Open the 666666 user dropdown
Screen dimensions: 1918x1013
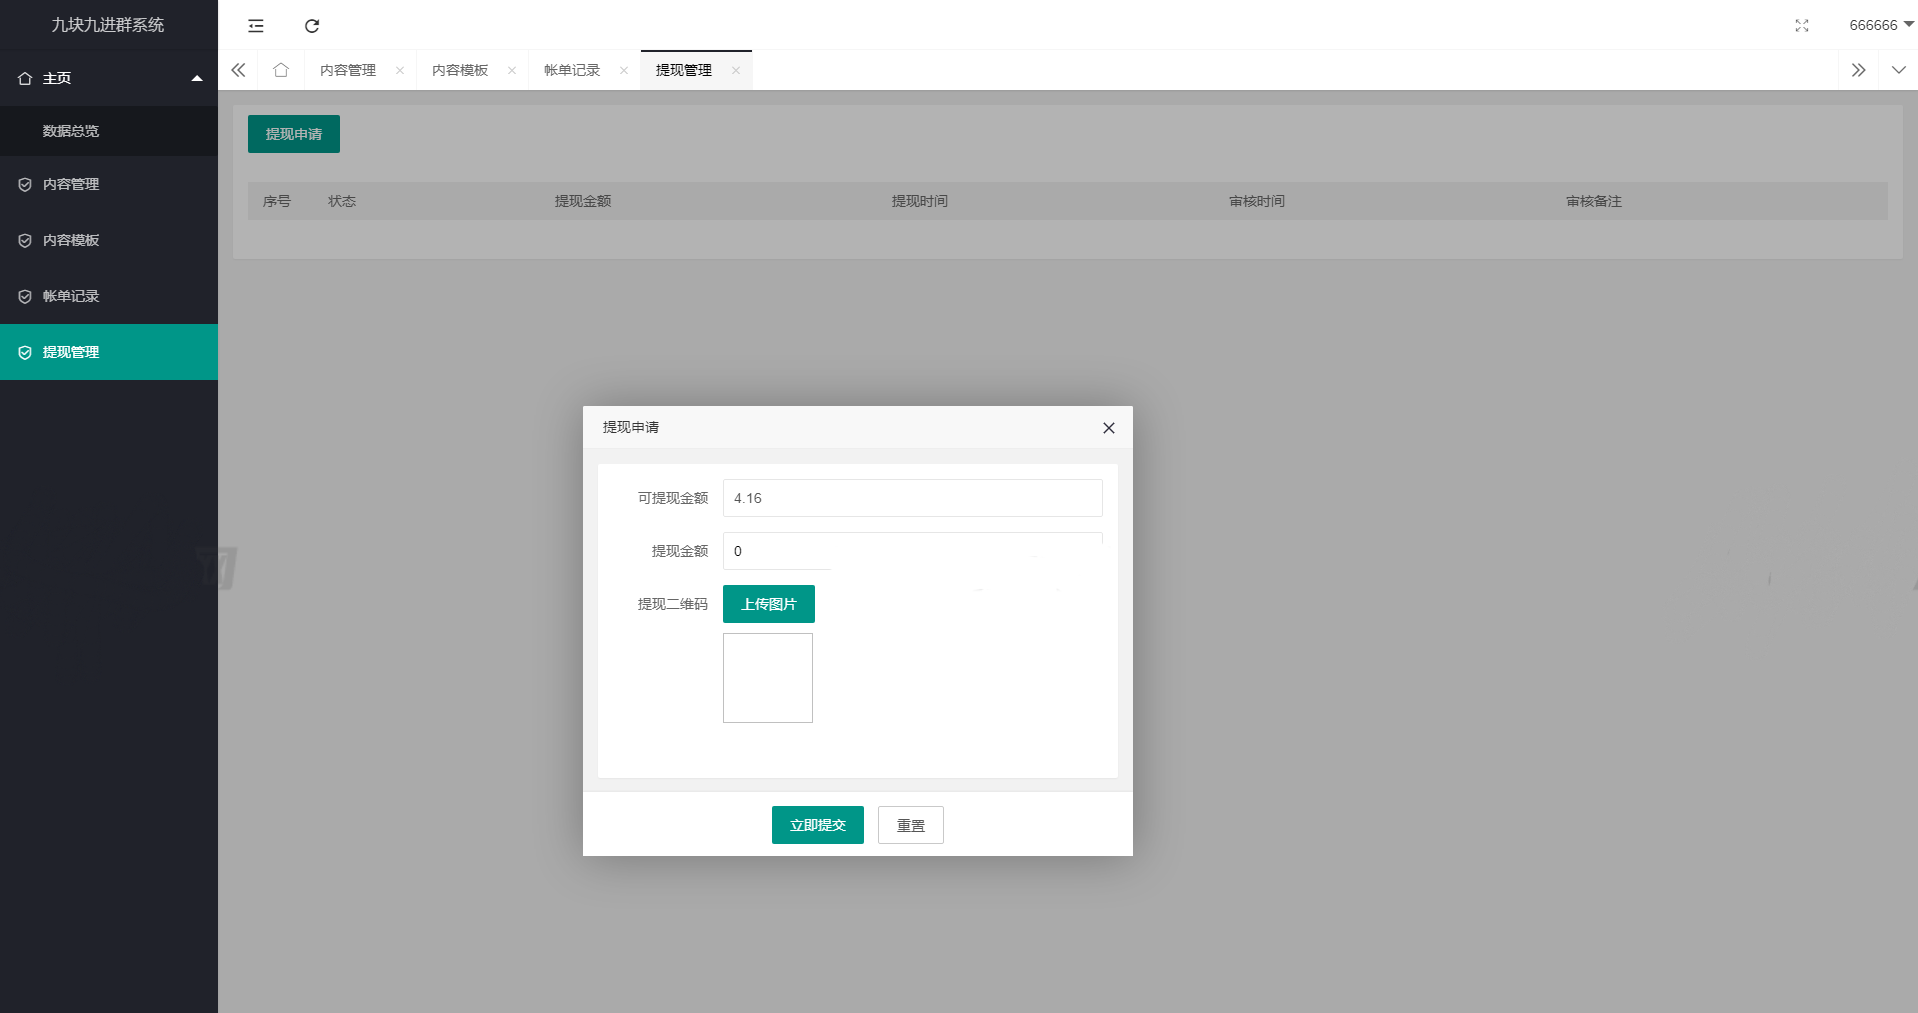[1880, 25]
